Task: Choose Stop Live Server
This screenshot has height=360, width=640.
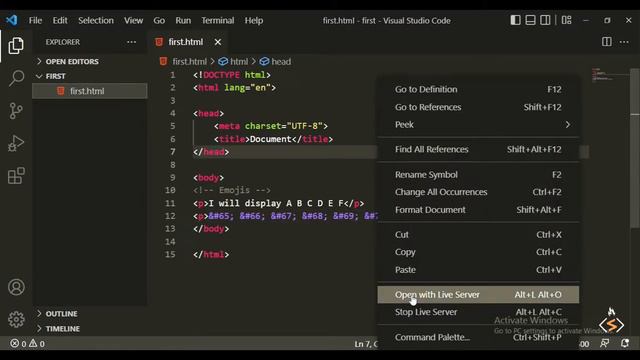Action: click(478, 312)
